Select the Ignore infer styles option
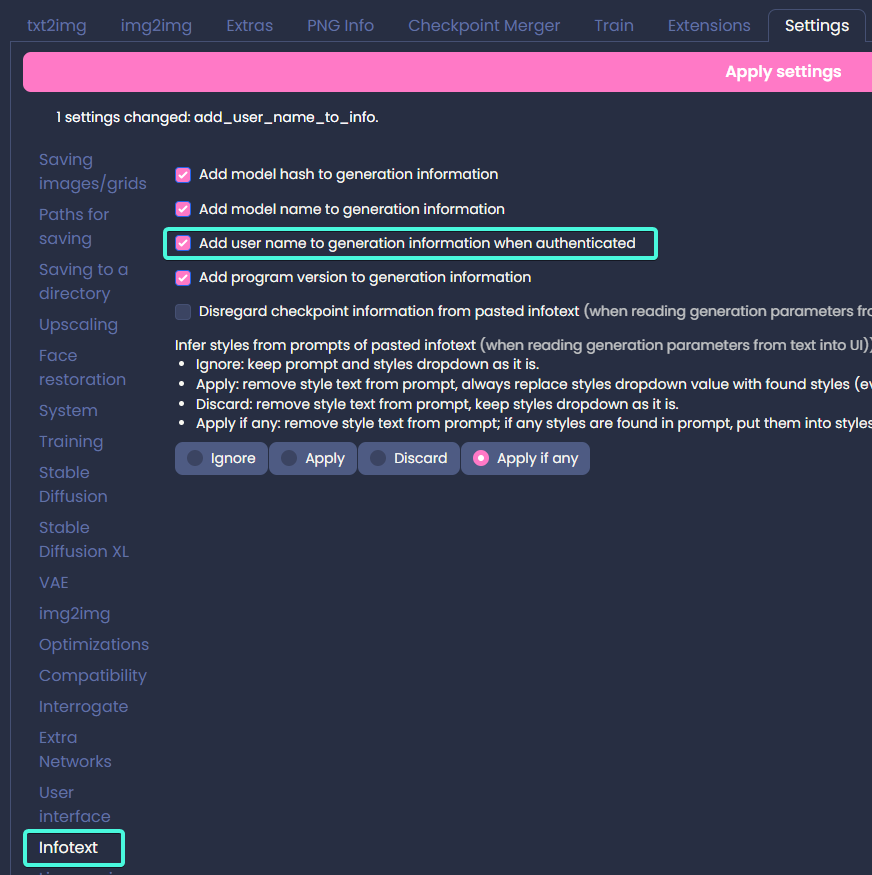872x875 pixels. point(221,458)
